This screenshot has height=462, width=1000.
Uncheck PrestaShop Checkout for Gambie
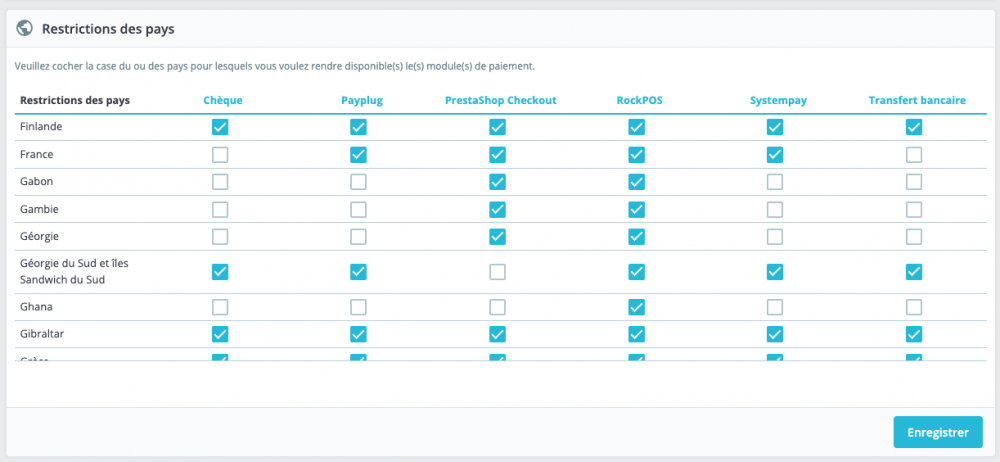tap(497, 209)
